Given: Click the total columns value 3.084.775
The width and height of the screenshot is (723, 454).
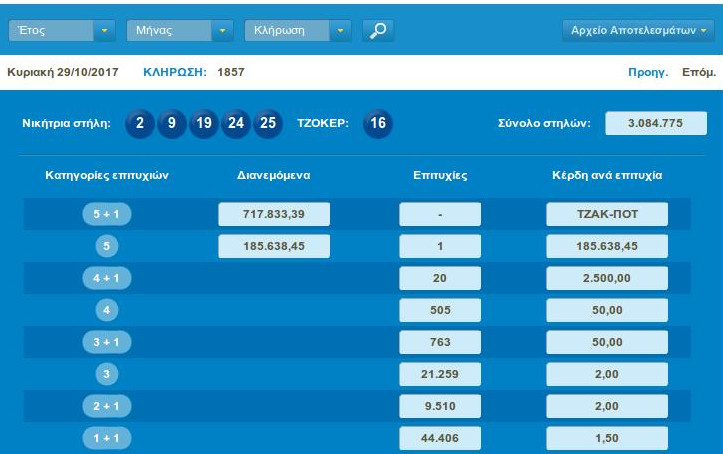Looking at the screenshot, I should click(x=656, y=123).
